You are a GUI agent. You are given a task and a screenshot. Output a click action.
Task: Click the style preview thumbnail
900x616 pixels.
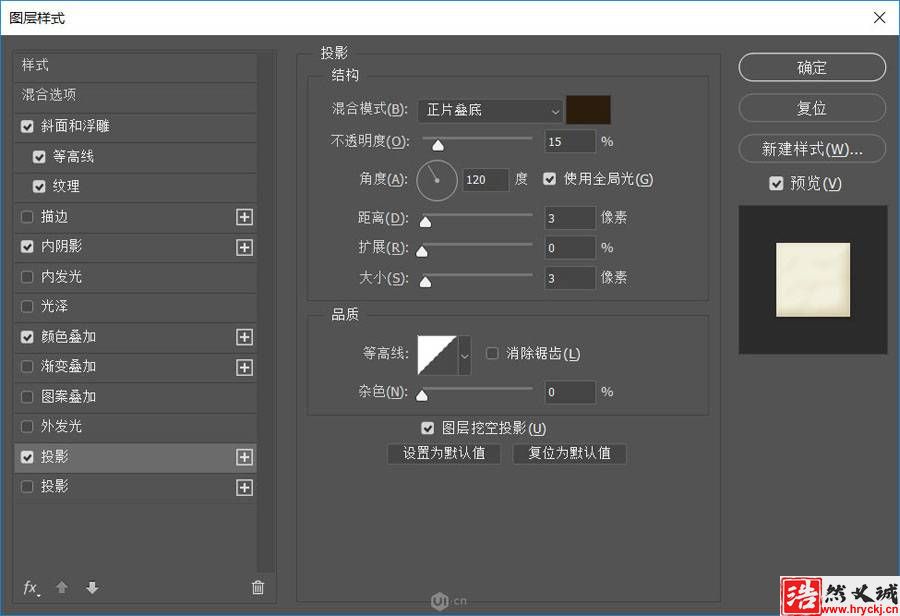[813, 280]
